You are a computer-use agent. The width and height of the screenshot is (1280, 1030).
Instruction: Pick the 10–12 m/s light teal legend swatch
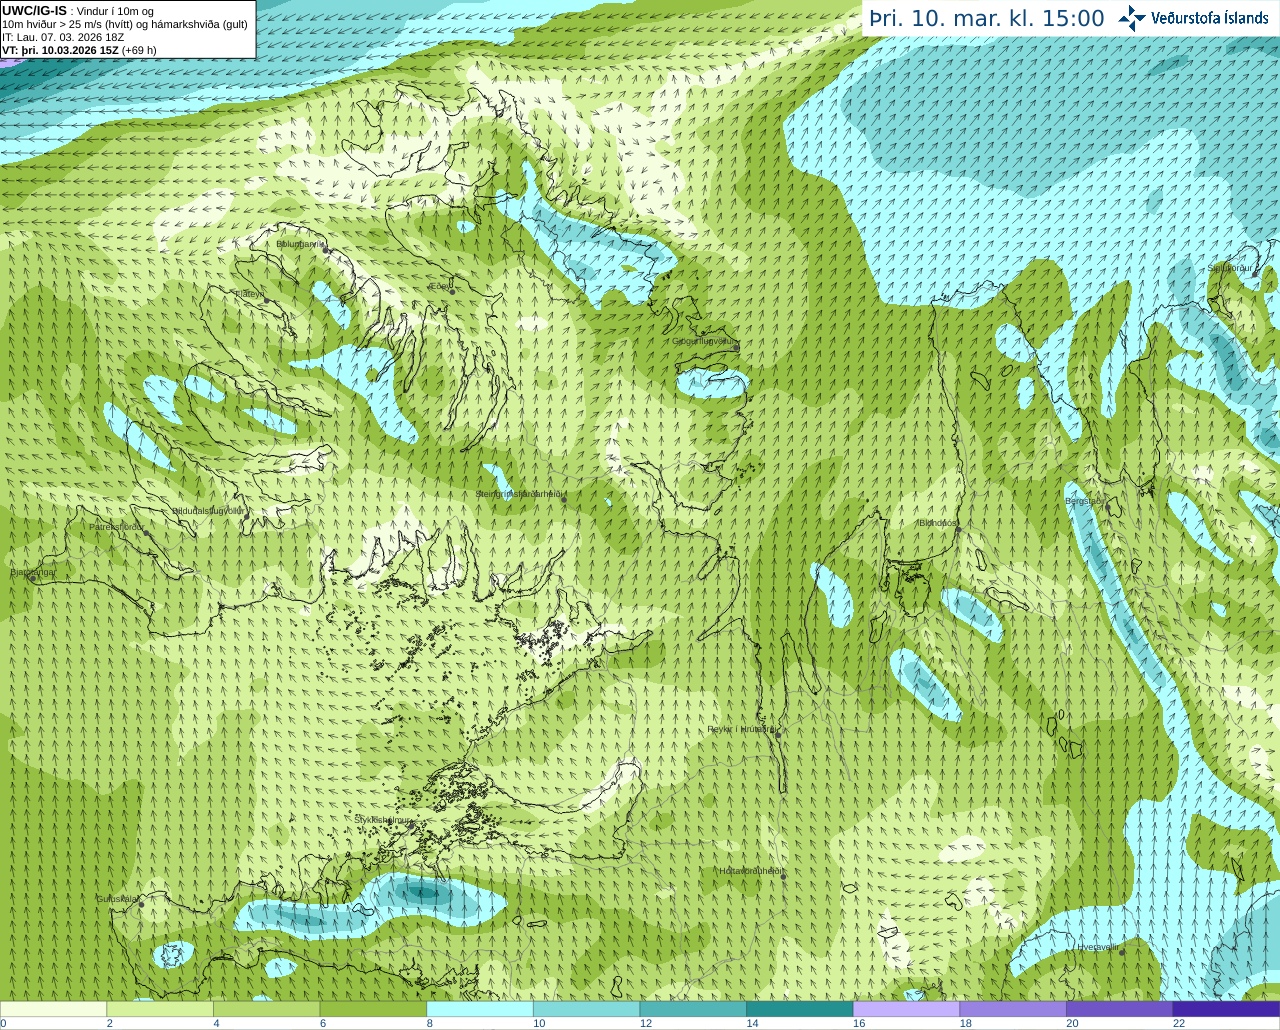(586, 1009)
